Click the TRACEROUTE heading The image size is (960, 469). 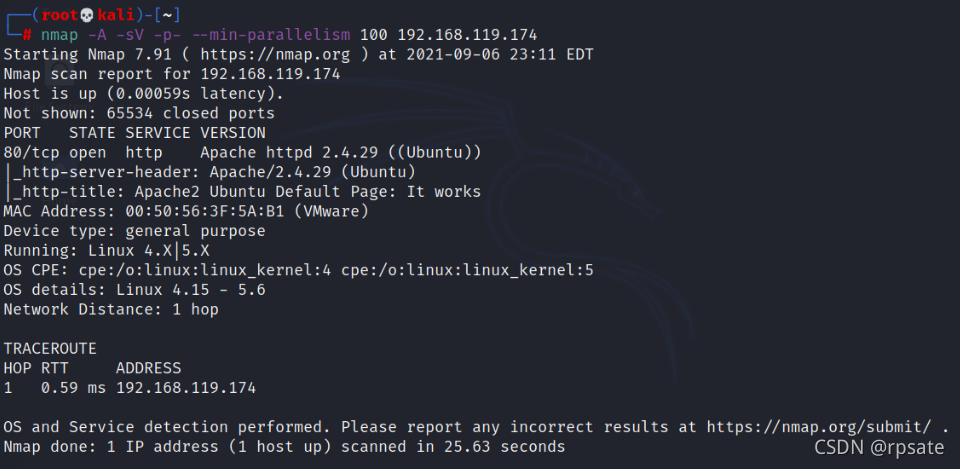tap(50, 348)
